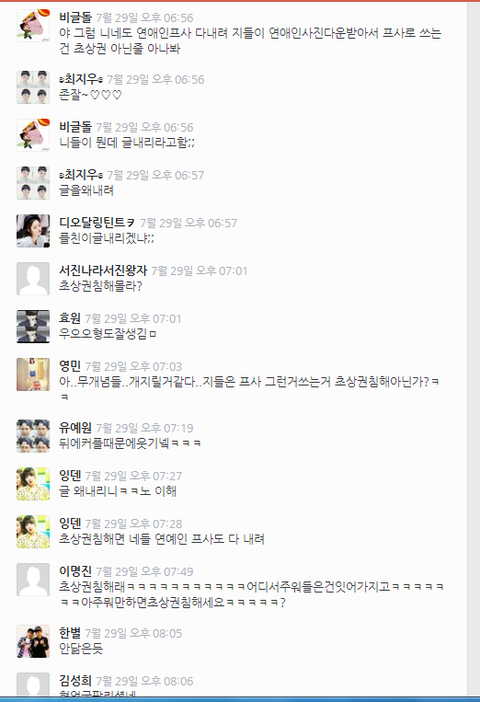Open 유예원's four-face avatar

[33, 436]
